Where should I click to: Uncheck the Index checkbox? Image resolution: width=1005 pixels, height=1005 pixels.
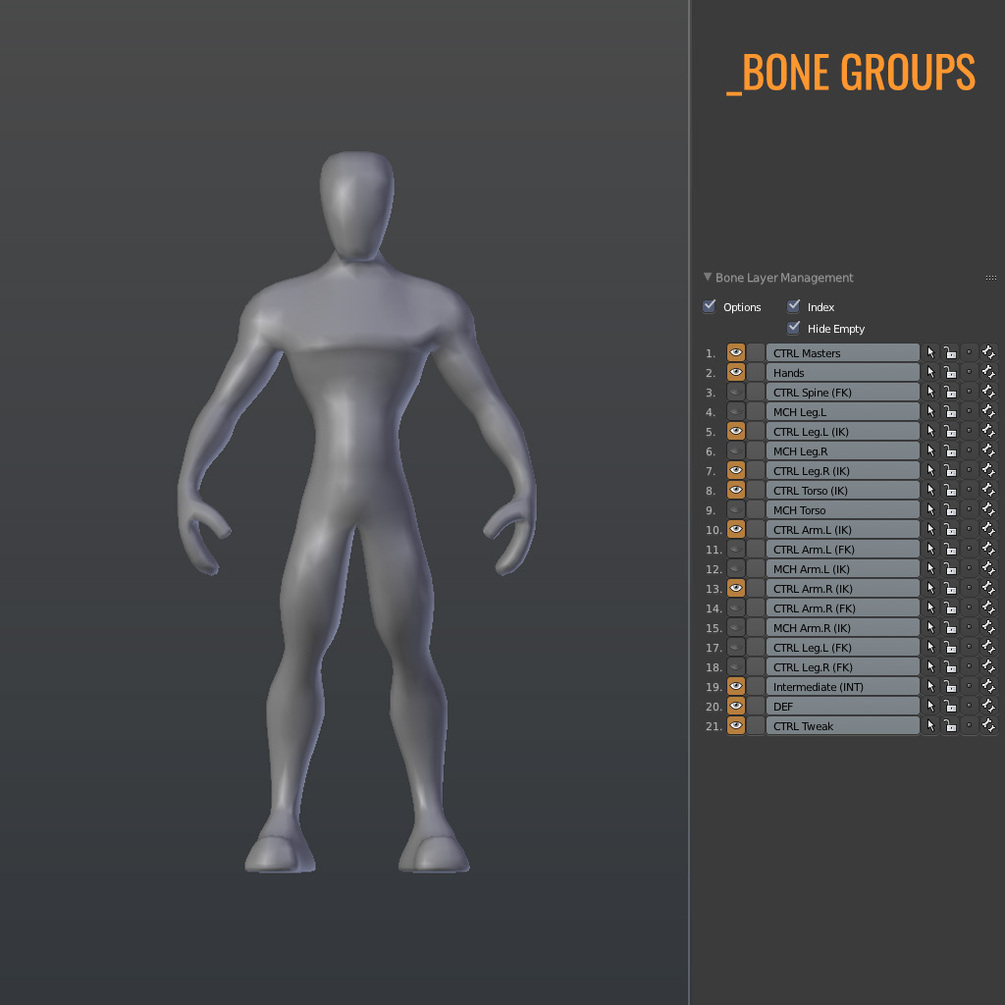coord(793,306)
